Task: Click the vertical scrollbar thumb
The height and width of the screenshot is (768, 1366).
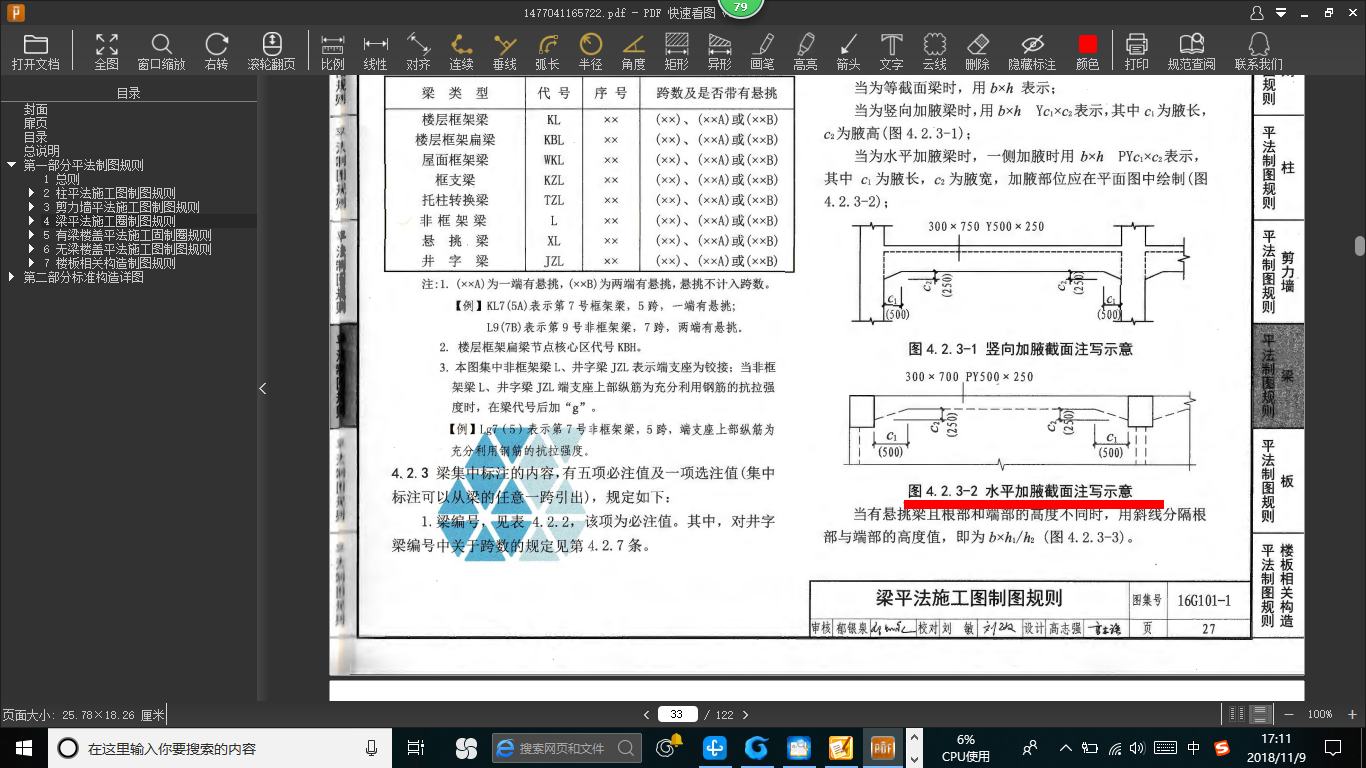Action: [x=1360, y=246]
